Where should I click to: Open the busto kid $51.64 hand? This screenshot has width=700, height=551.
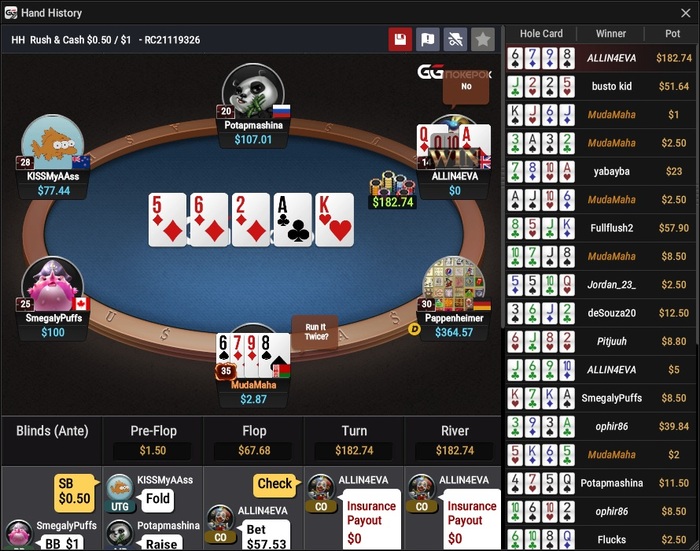click(x=600, y=86)
